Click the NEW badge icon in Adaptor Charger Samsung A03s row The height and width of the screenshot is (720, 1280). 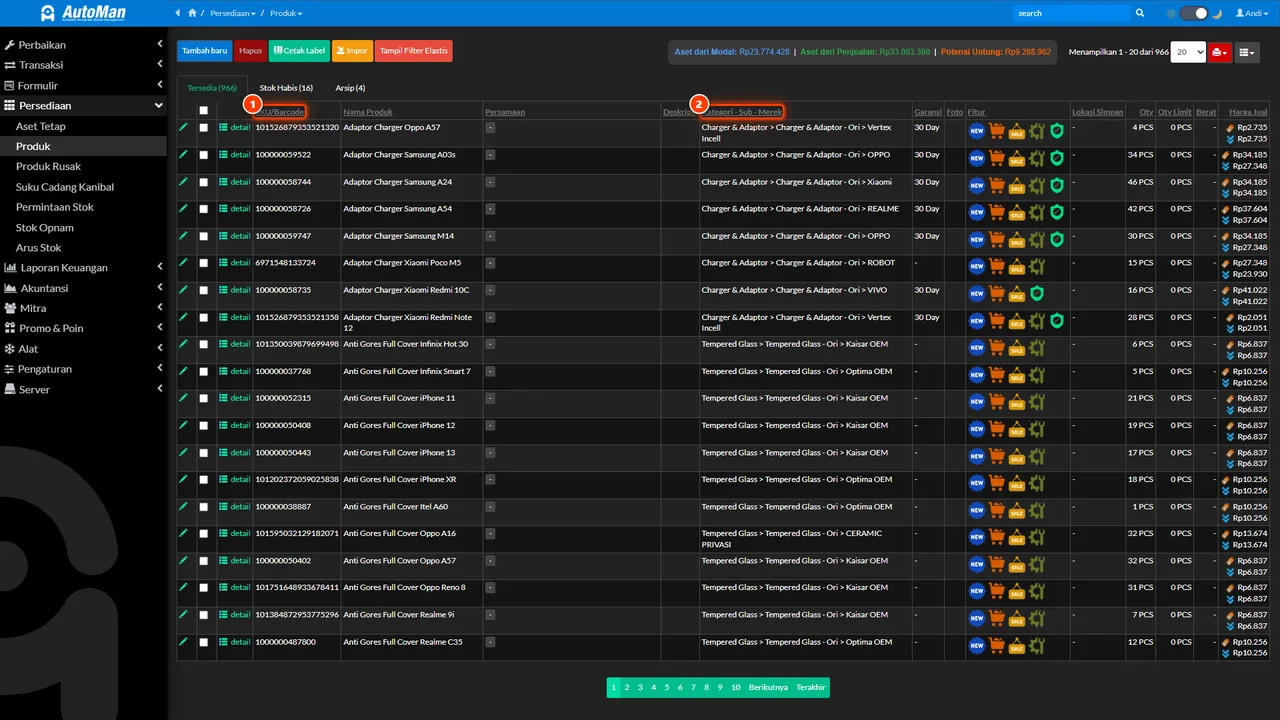[x=977, y=158]
